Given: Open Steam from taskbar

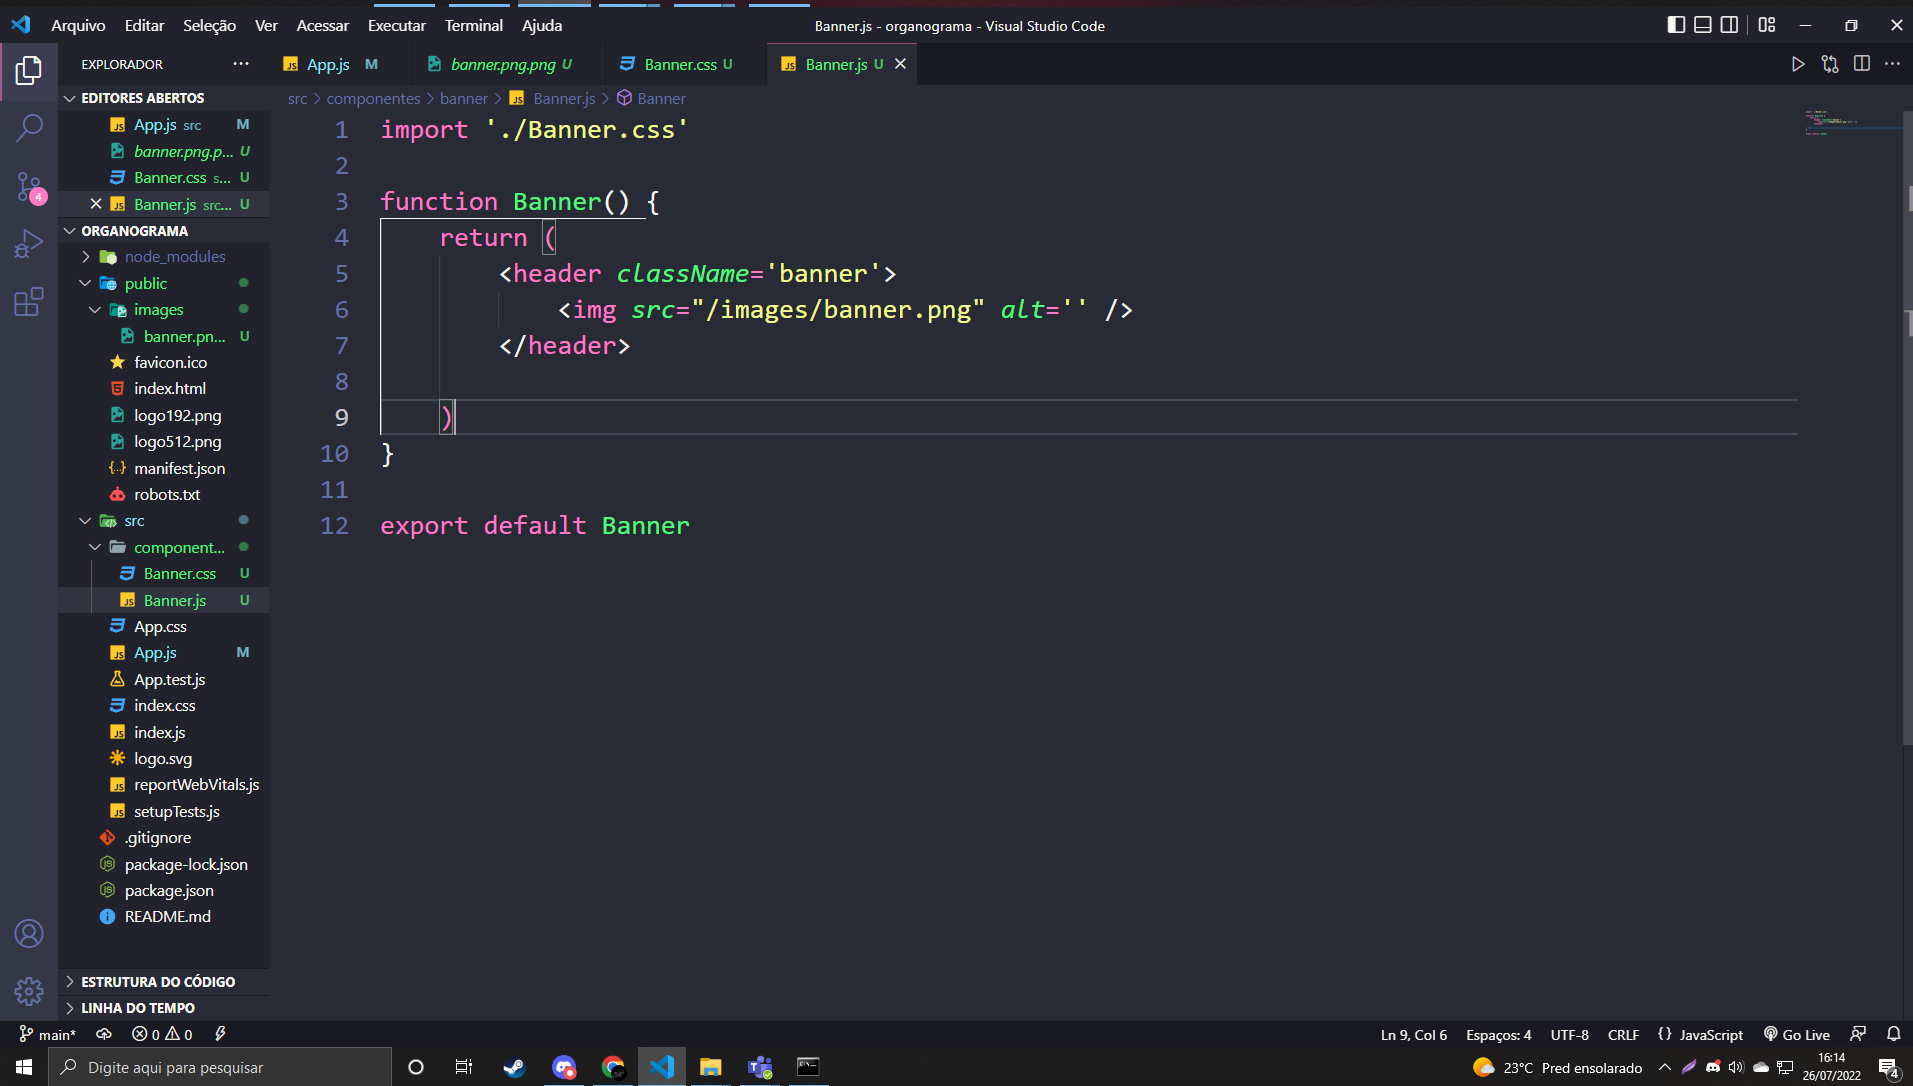Looking at the screenshot, I should click(514, 1067).
